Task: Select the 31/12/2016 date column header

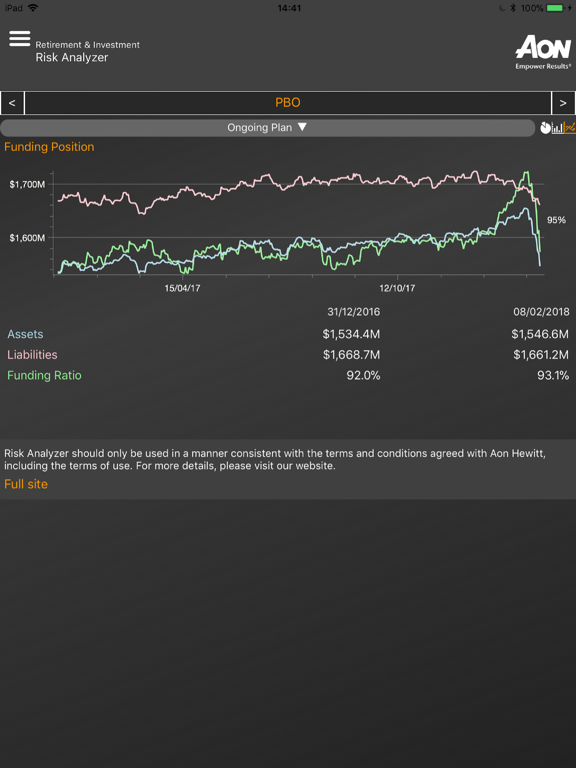Action: pos(353,312)
